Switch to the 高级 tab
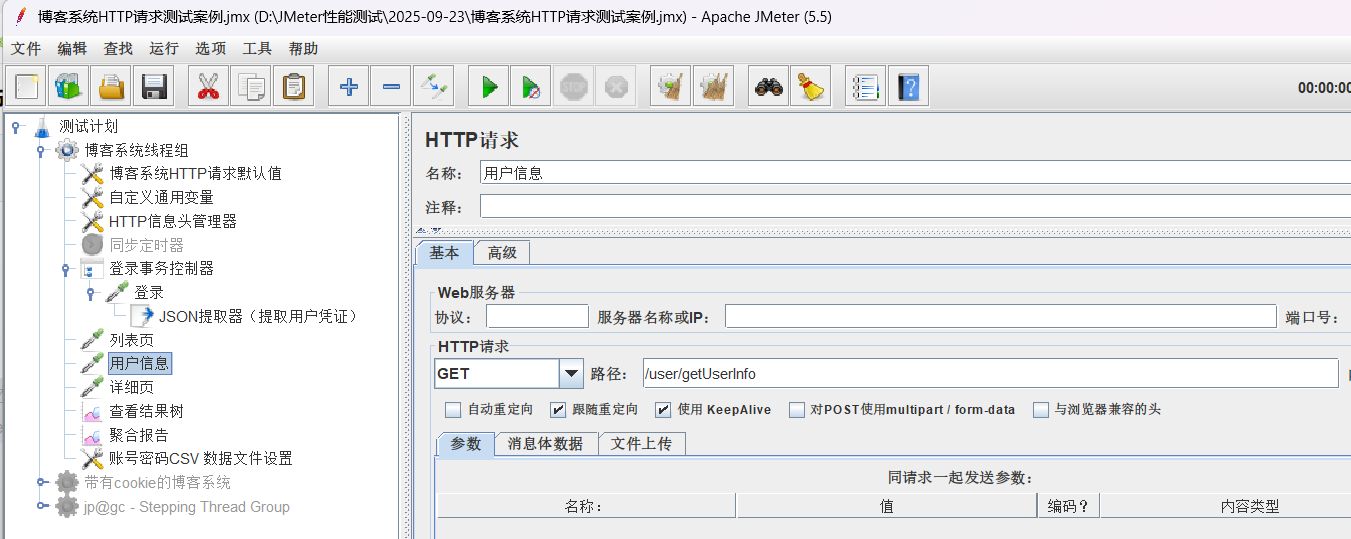The width and height of the screenshot is (1351, 539). [502, 253]
